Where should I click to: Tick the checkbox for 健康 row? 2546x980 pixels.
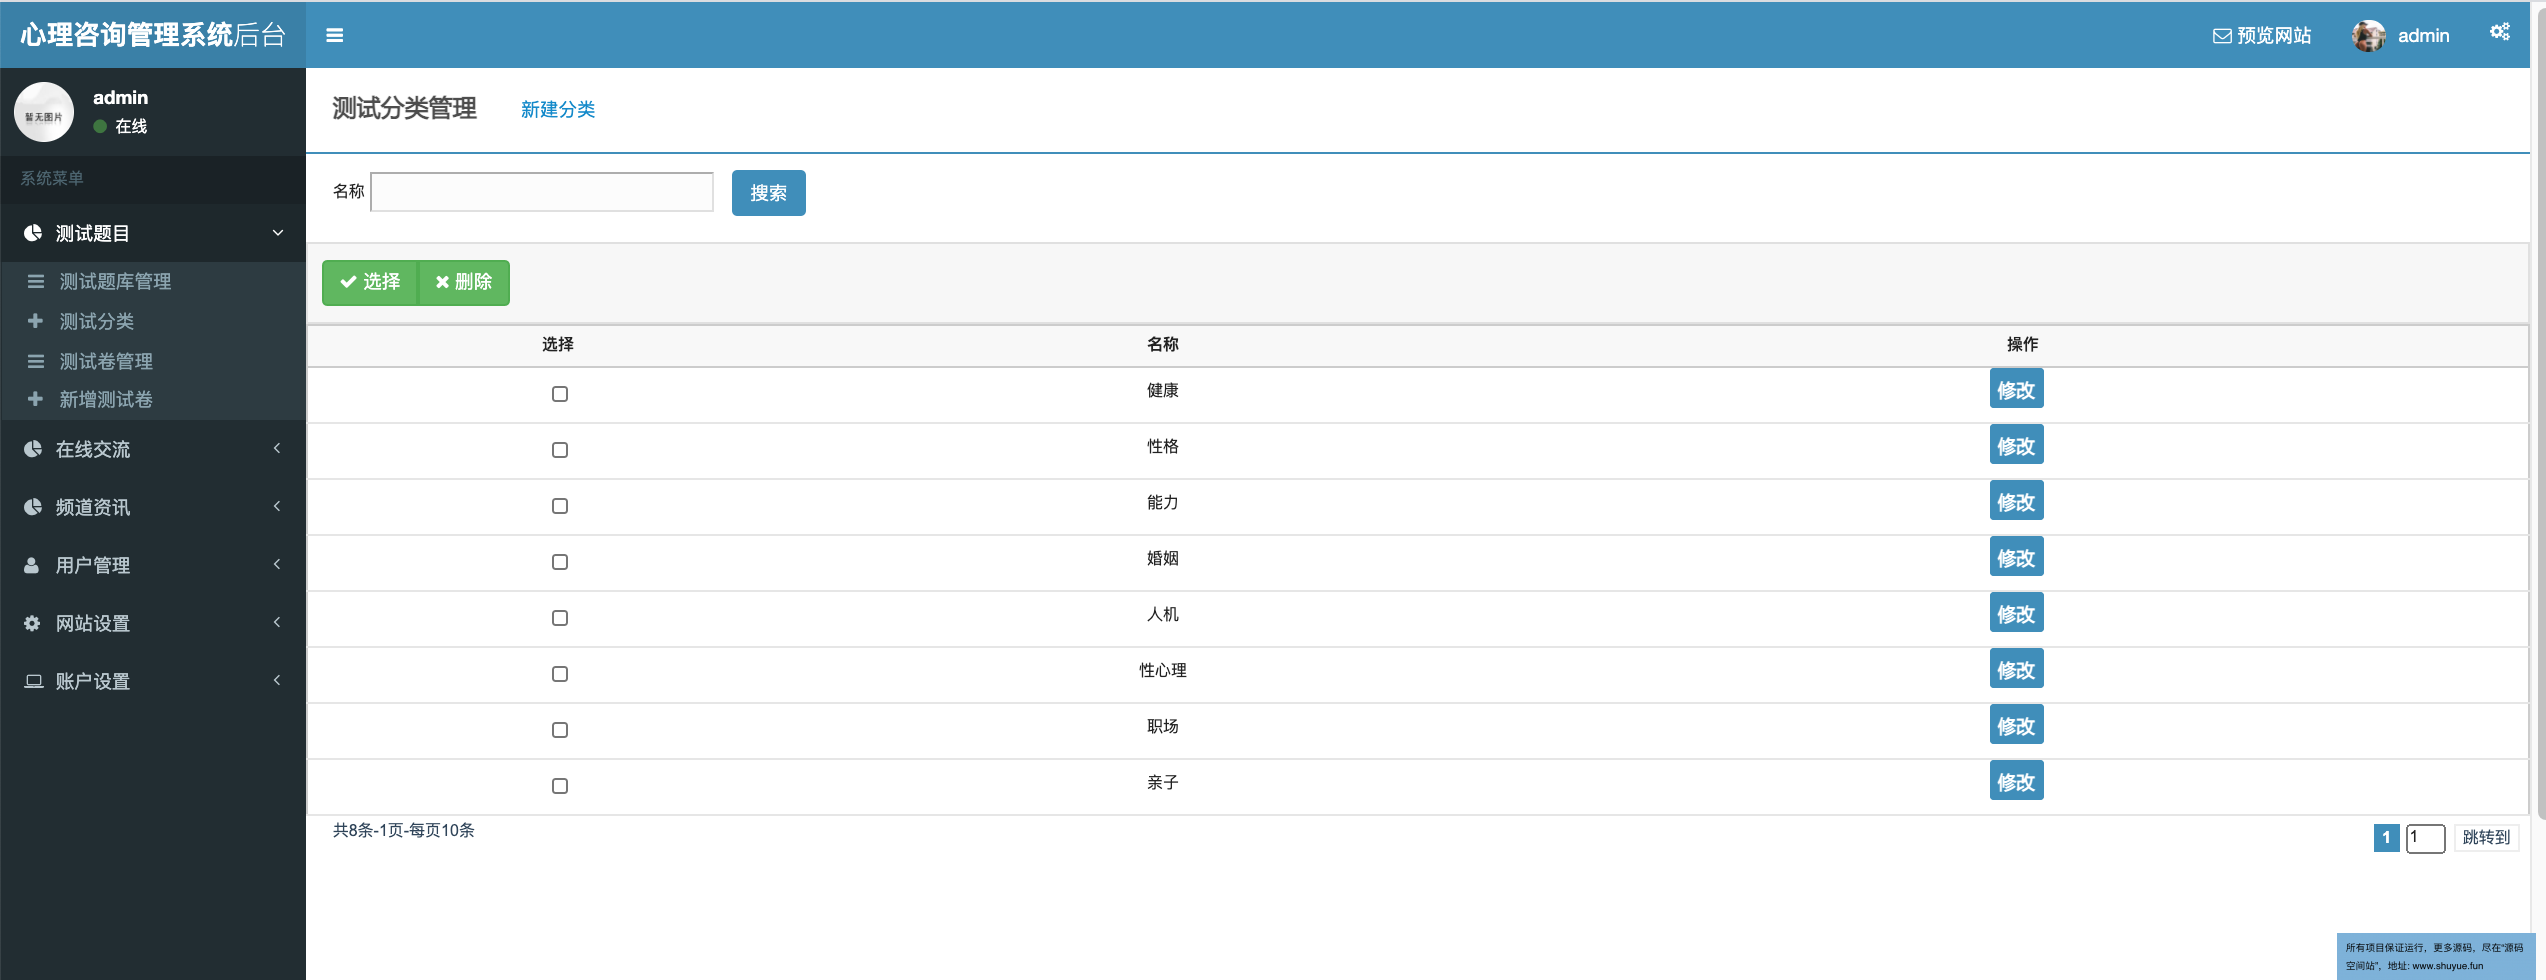click(x=560, y=394)
